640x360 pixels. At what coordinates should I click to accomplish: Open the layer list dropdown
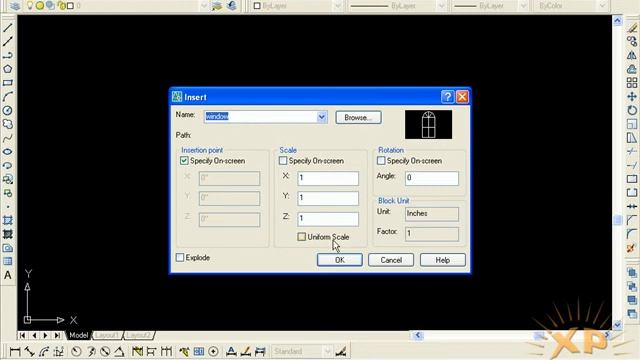pos(204,6)
